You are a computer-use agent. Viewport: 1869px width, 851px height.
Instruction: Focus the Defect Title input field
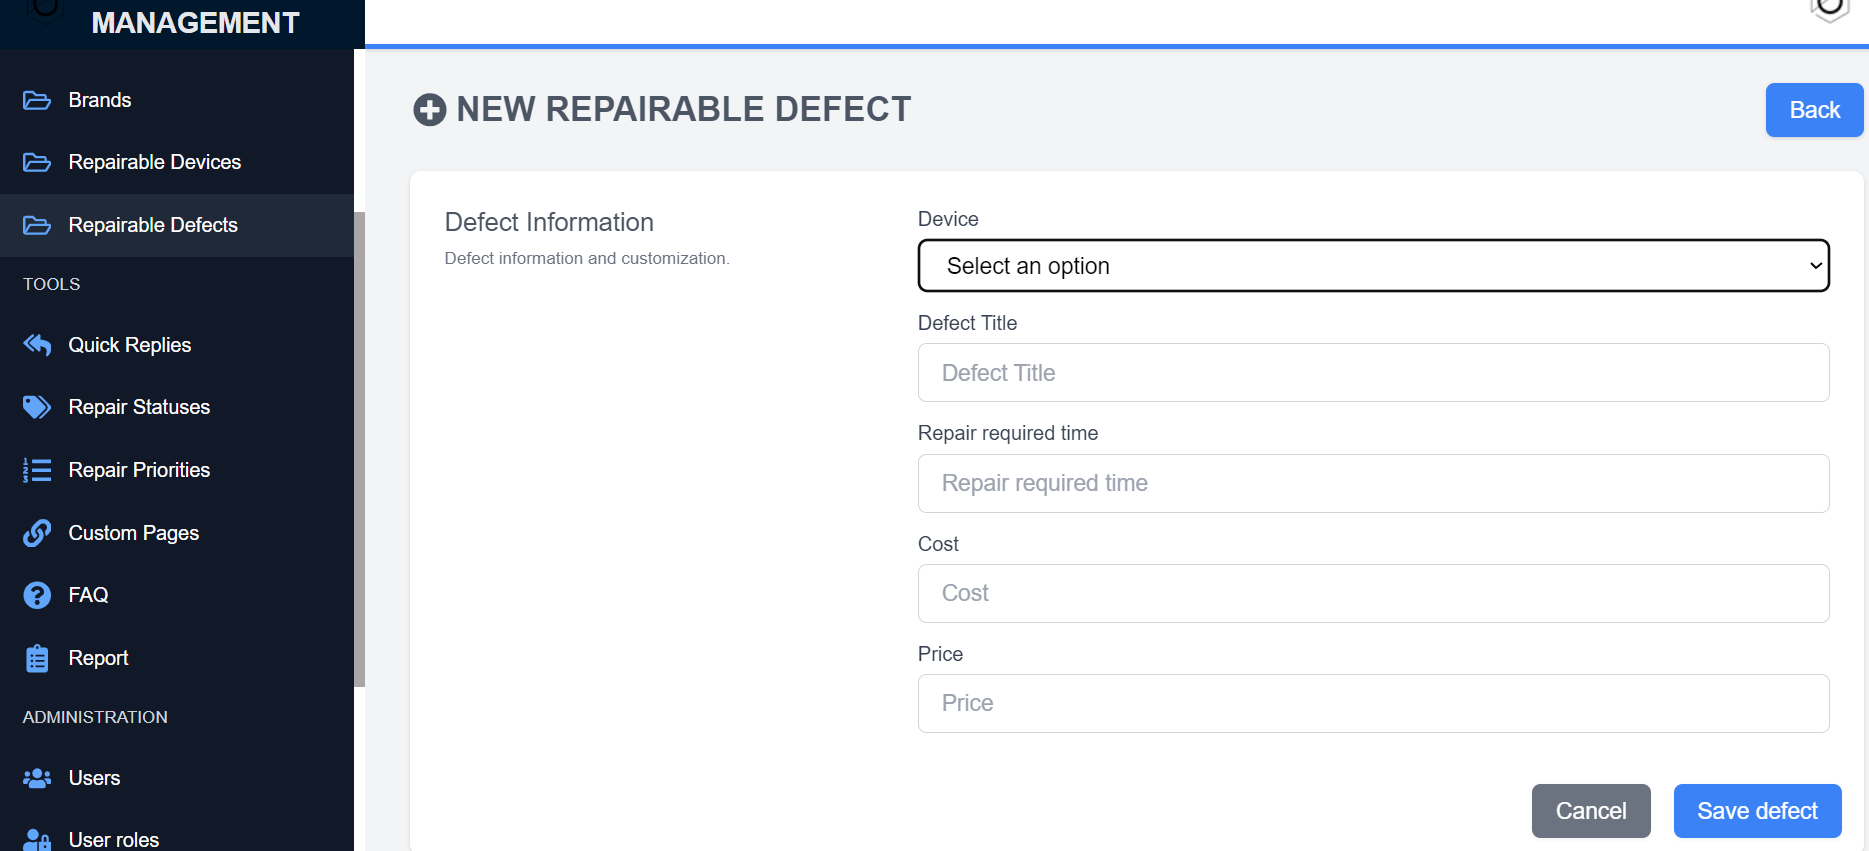click(1373, 373)
